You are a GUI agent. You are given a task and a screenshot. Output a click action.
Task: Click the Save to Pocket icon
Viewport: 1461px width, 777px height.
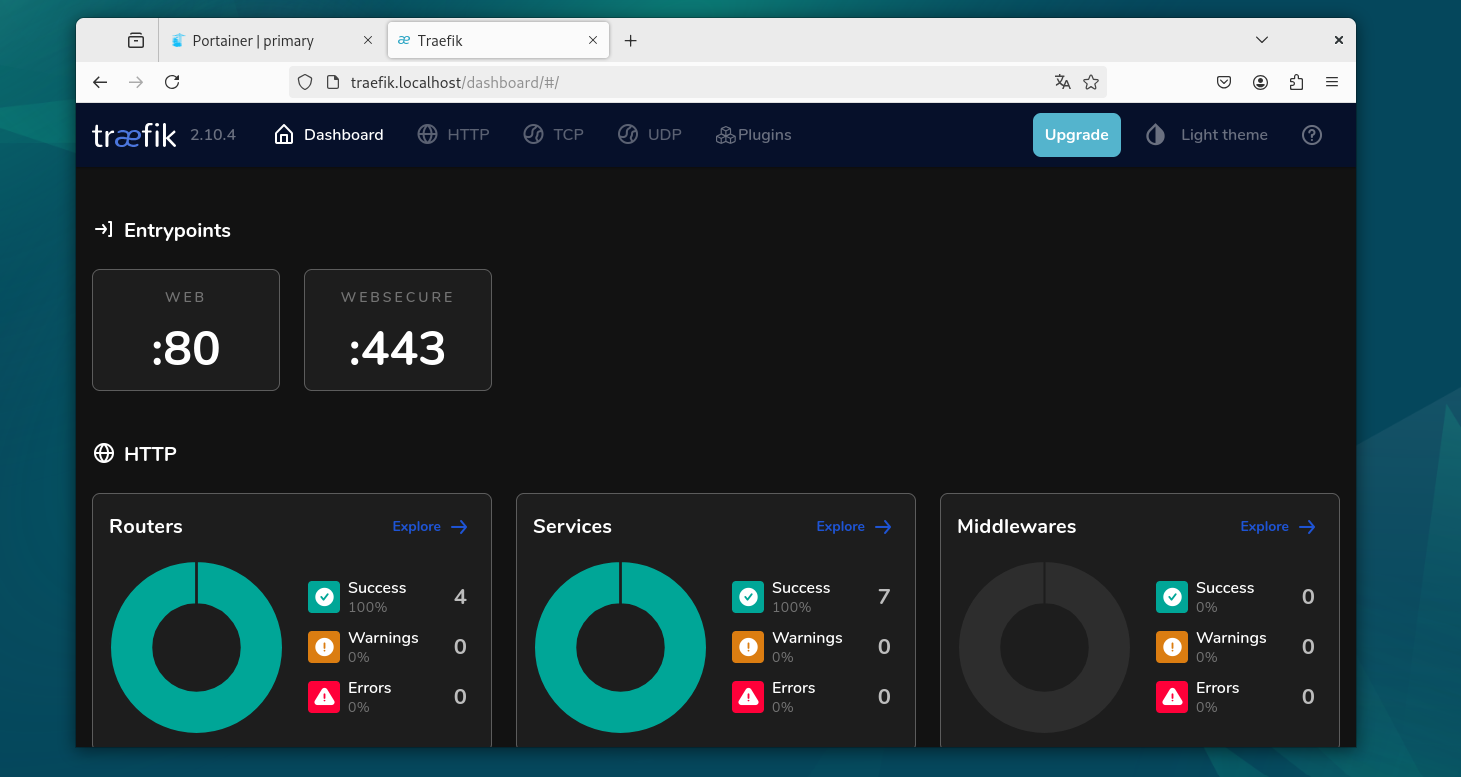coord(1224,82)
